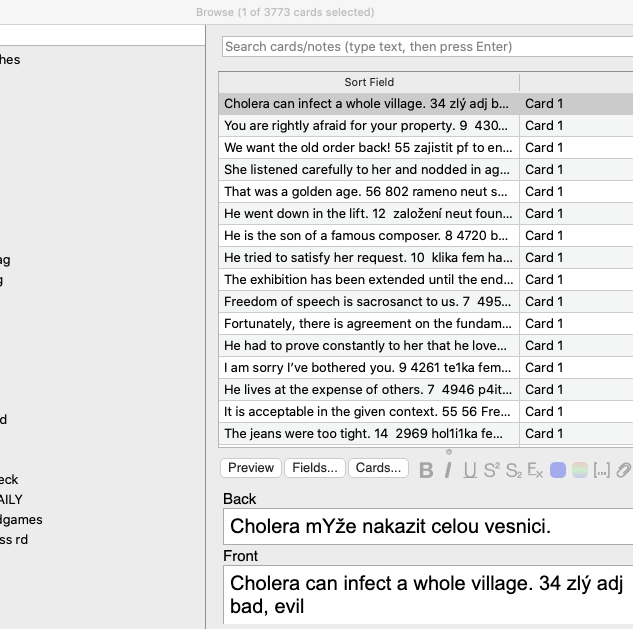Apply subscript formatting
Image resolution: width=633 pixels, height=629 pixels.
pyautogui.click(x=513, y=470)
